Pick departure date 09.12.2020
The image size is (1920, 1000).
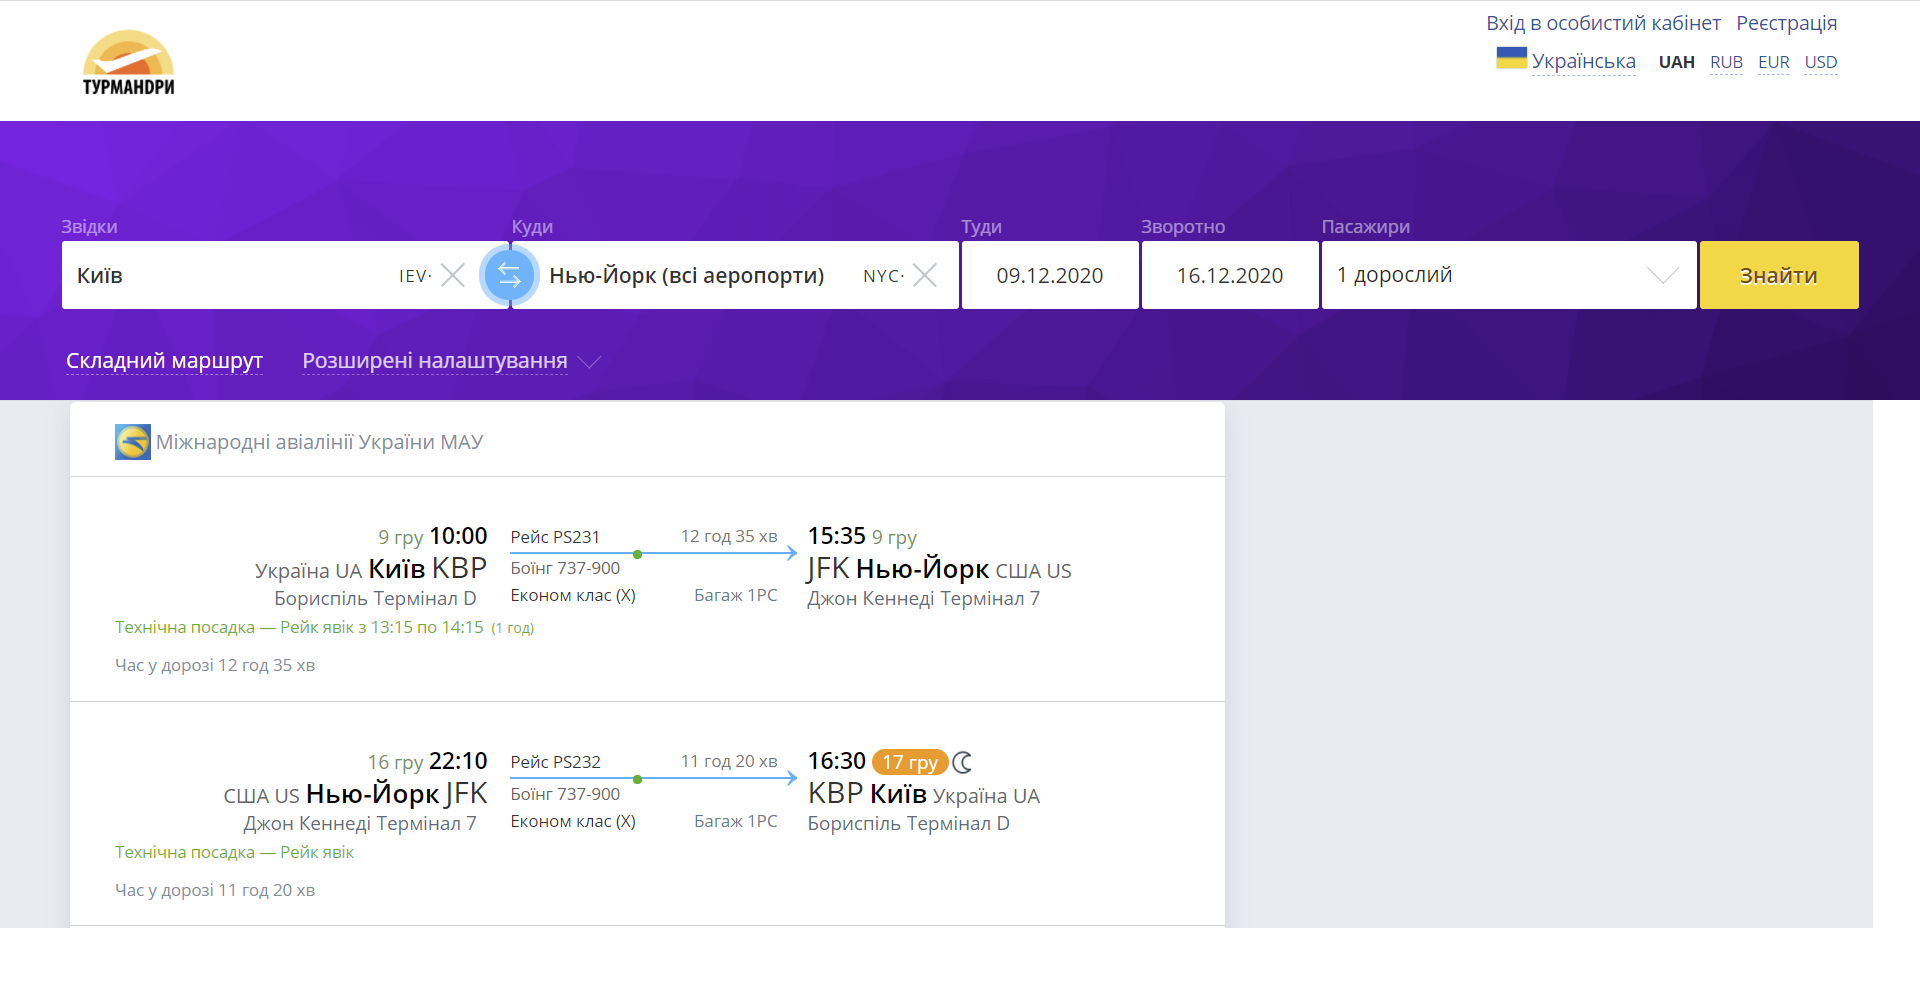1050,275
